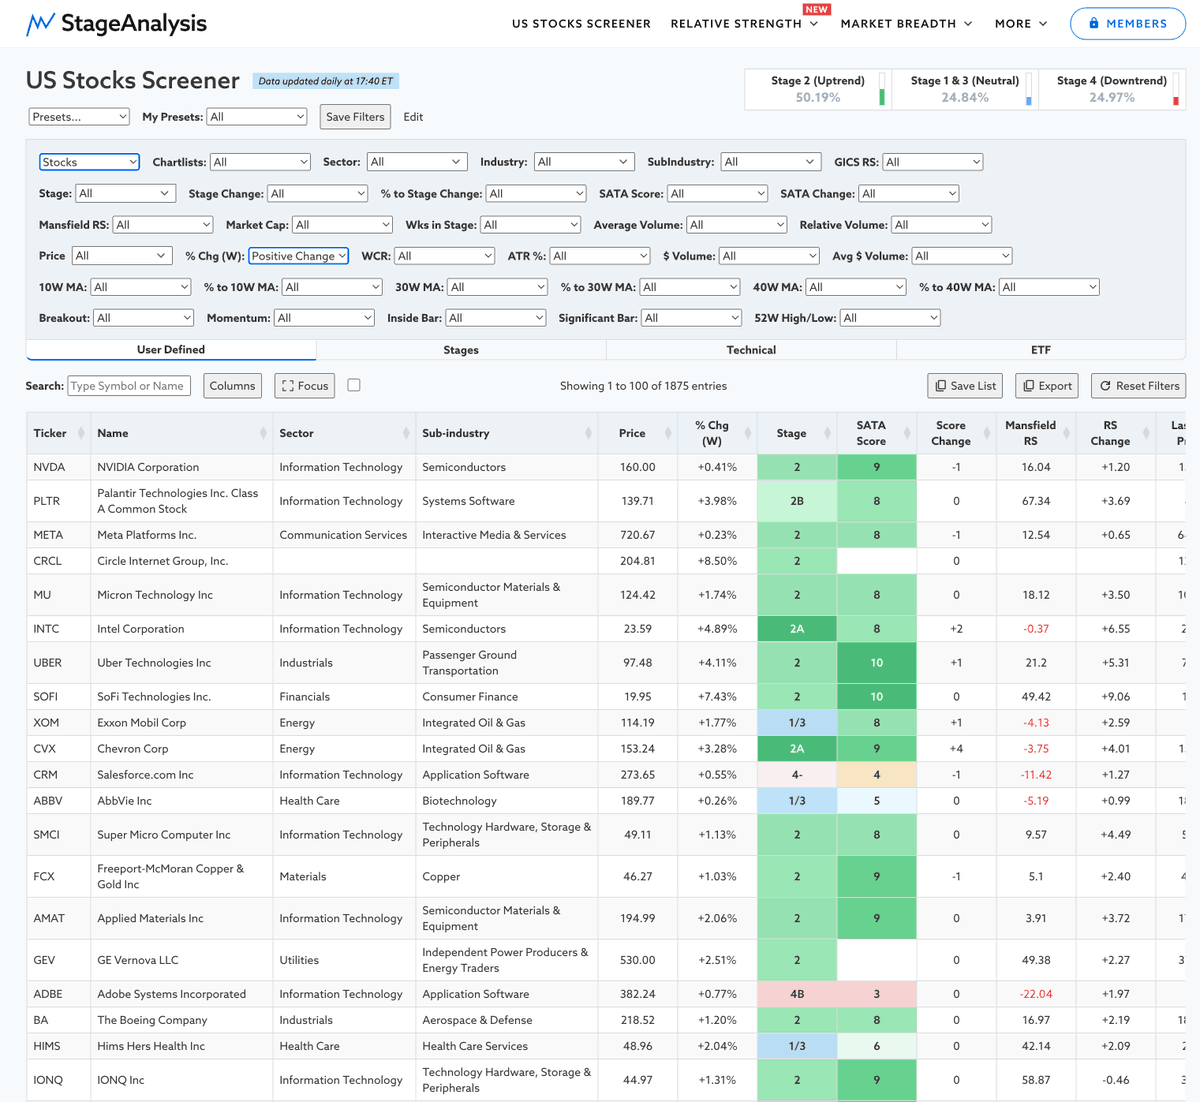Image resolution: width=1200 pixels, height=1102 pixels.
Task: Open the 52W High/Low dropdown
Action: click(x=890, y=318)
